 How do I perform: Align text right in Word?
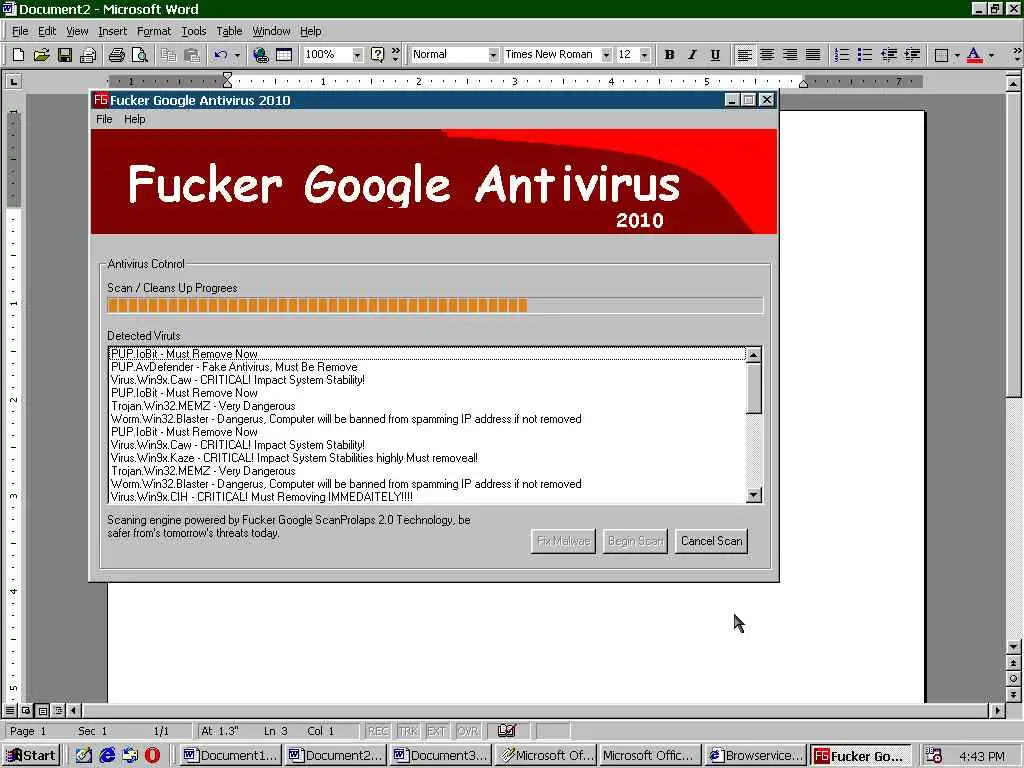790,55
